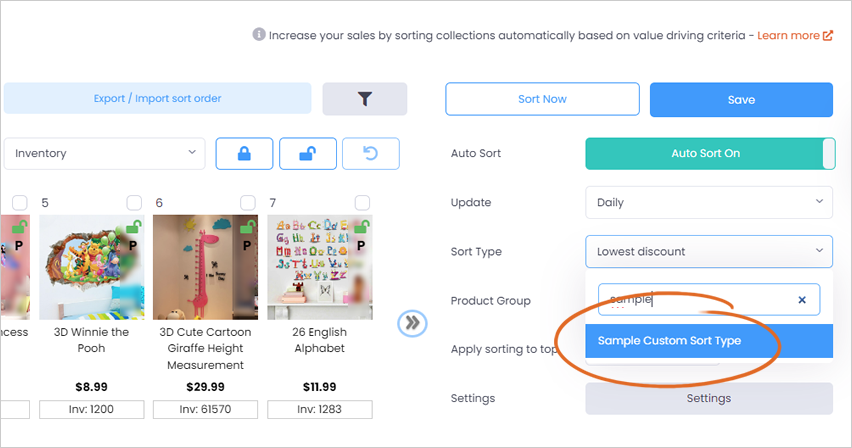The height and width of the screenshot is (448, 852).
Task: Click the Sort Now button
Action: 542,99
